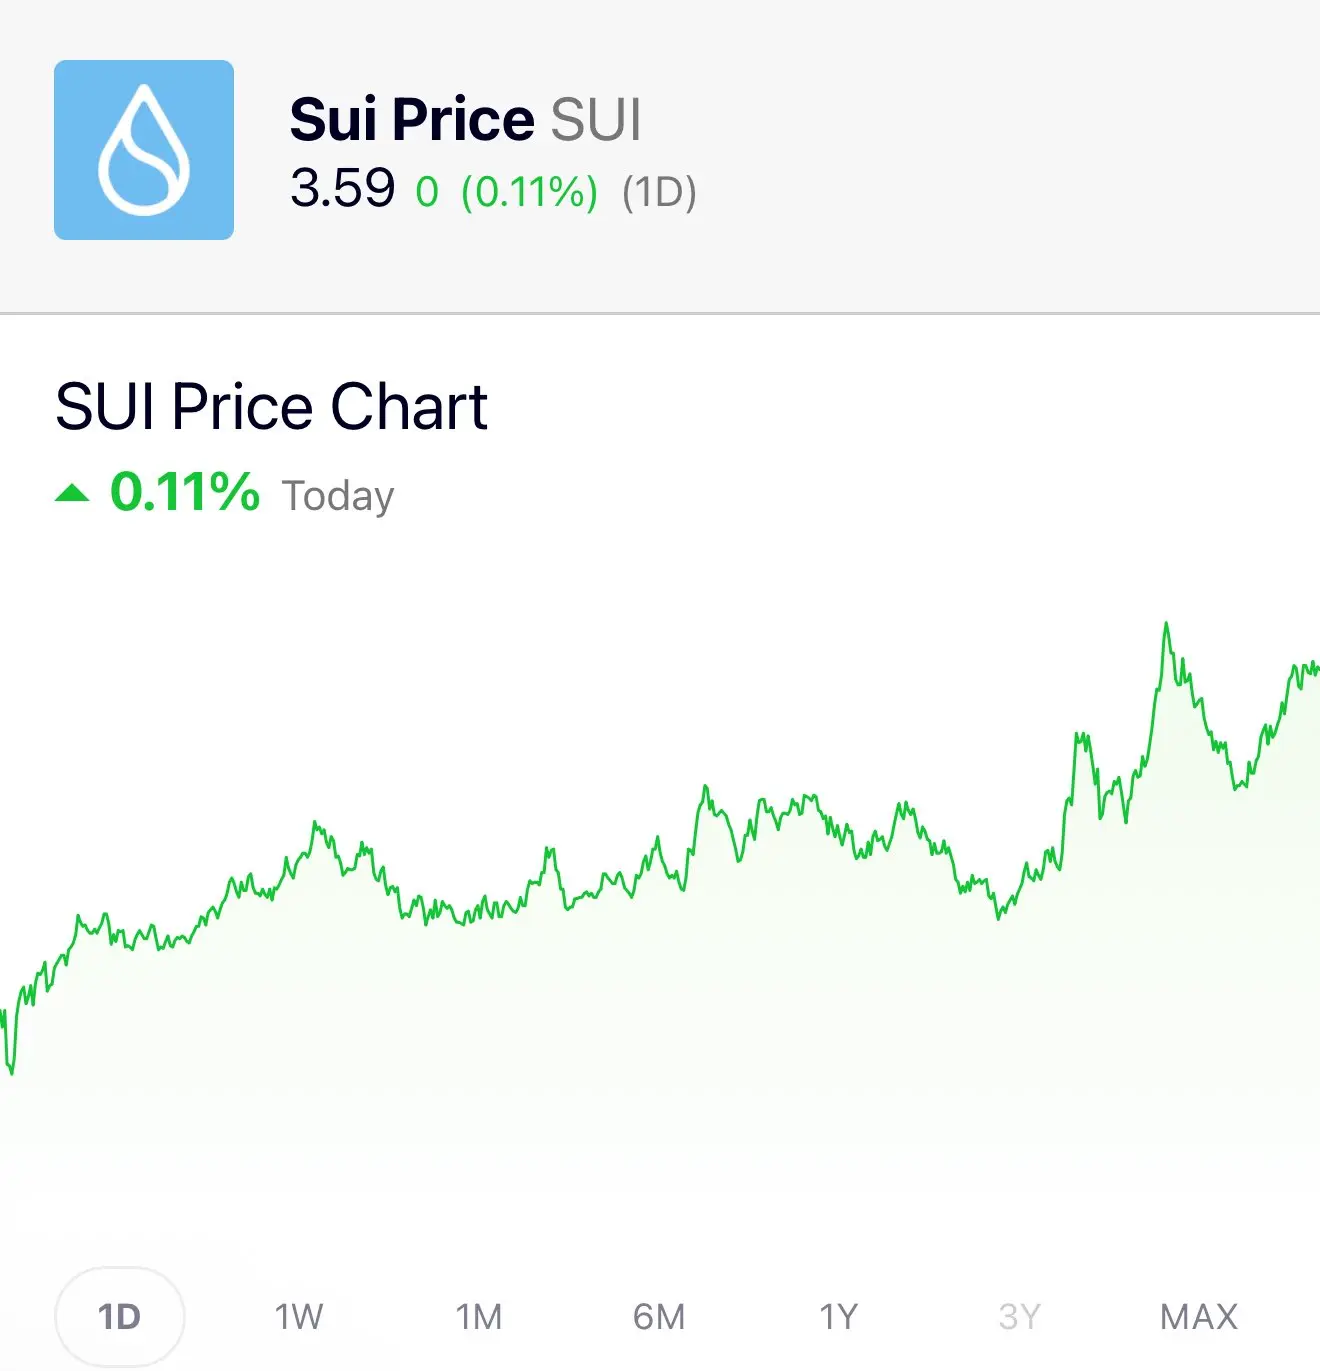Viewport: 1320px width, 1371px height.
Task: Select the 1D time range tab
Action: coord(119,1316)
